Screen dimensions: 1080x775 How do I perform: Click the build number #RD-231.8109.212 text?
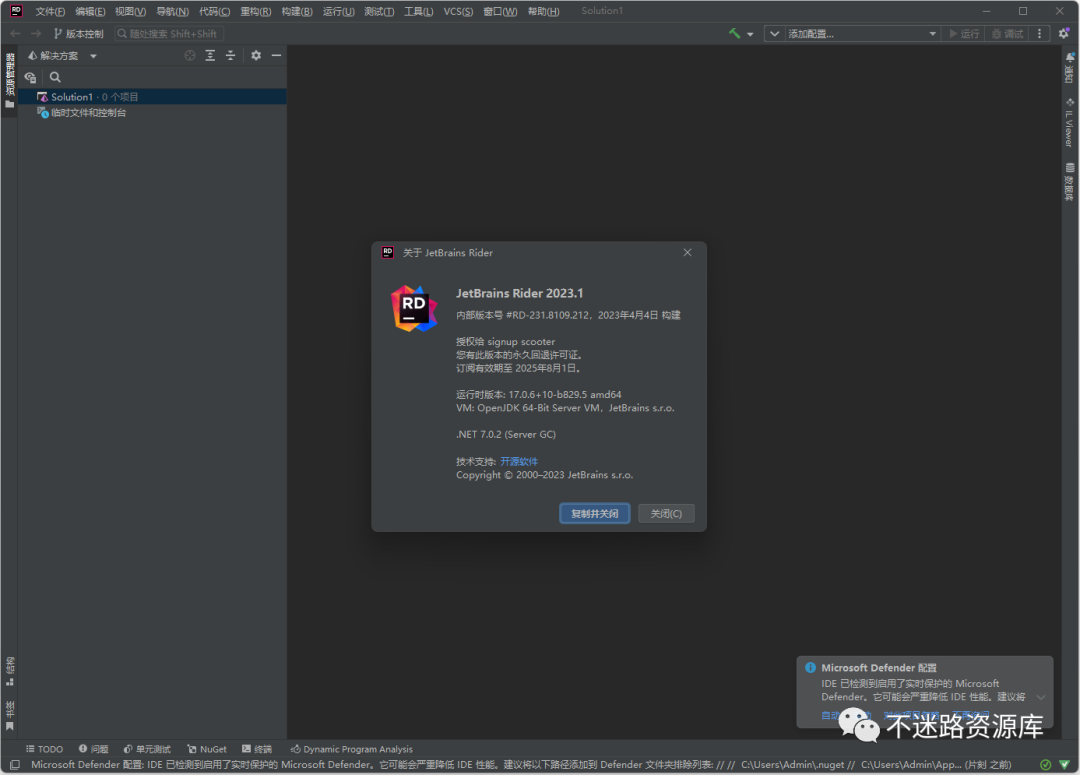(x=548, y=315)
